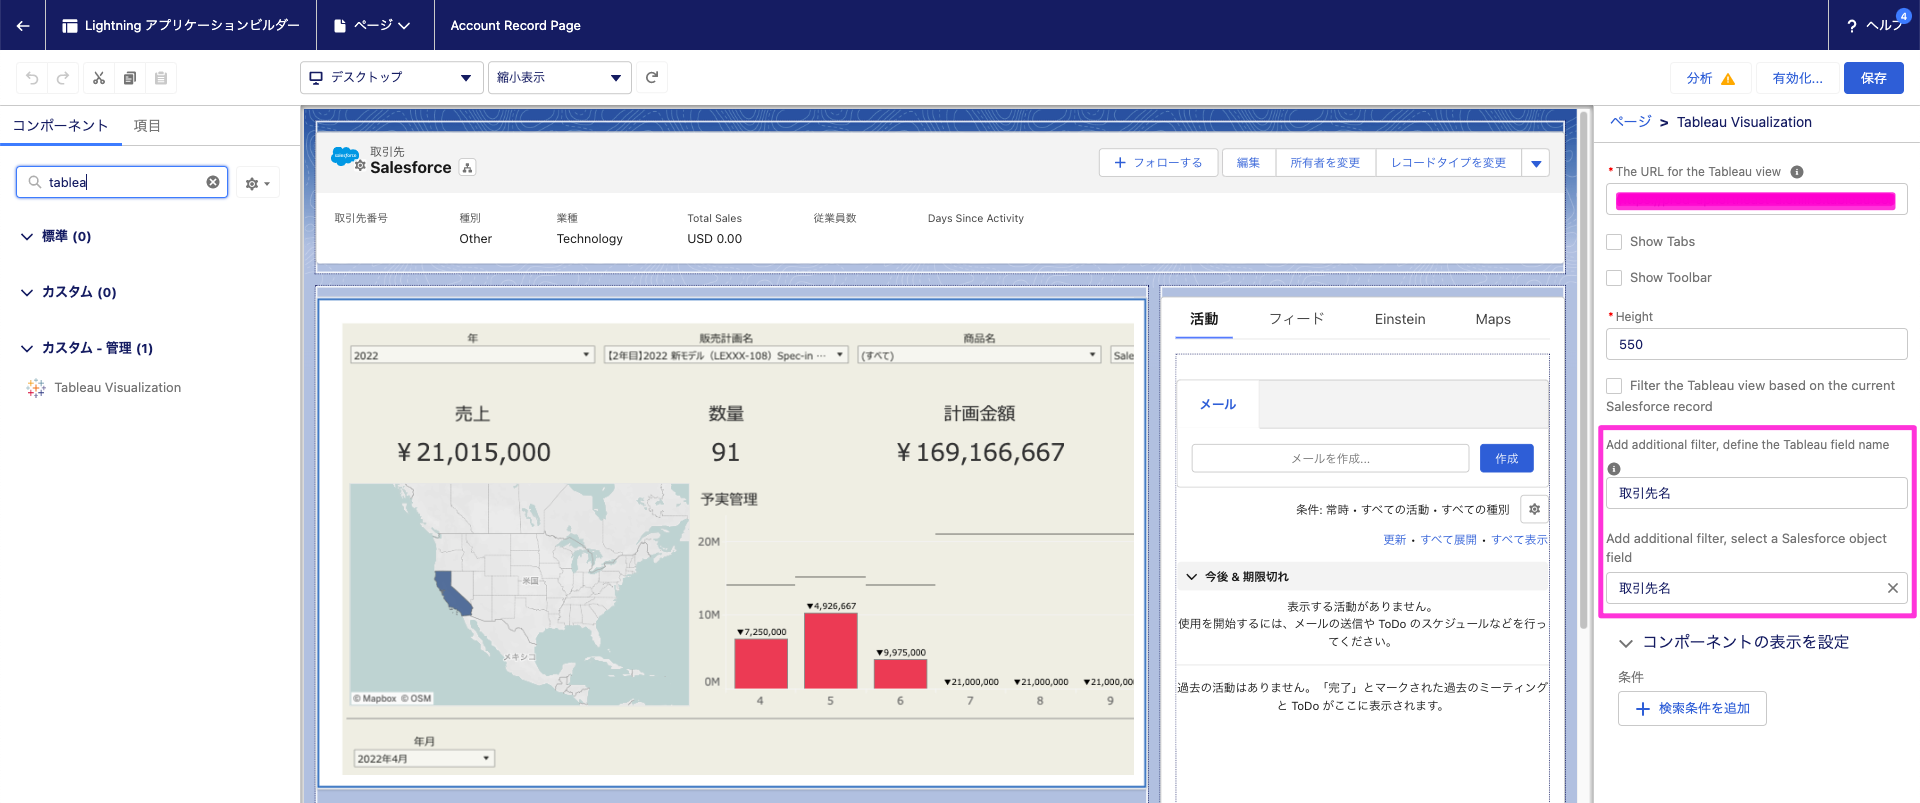The height and width of the screenshot is (803, 1920).
Task: Click the 作成 button
Action: point(1507,459)
